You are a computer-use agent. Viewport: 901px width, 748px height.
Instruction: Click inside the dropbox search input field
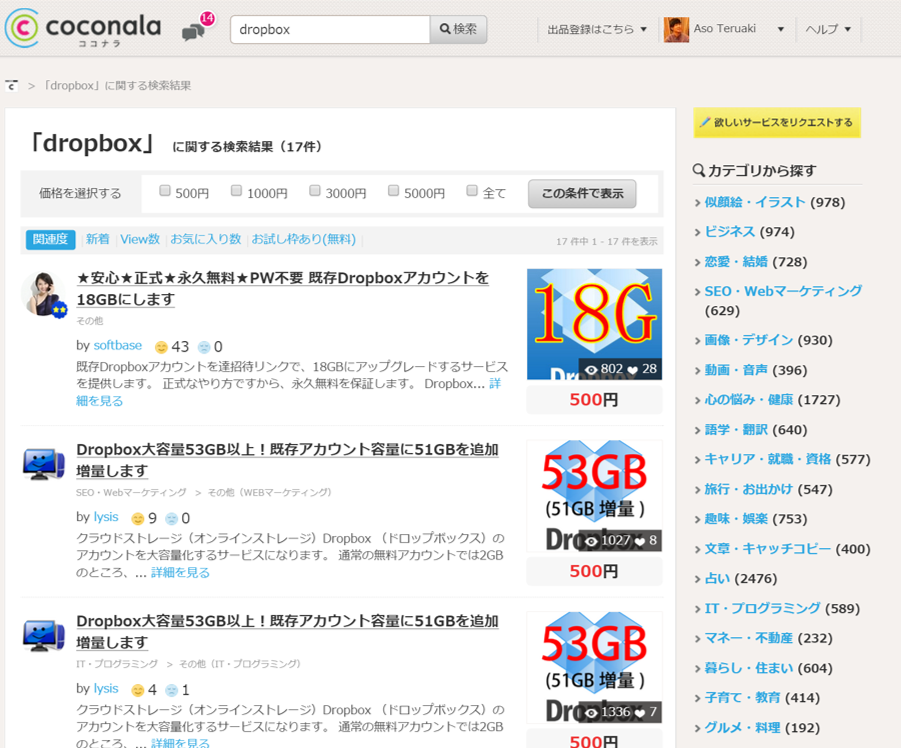pyautogui.click(x=330, y=29)
